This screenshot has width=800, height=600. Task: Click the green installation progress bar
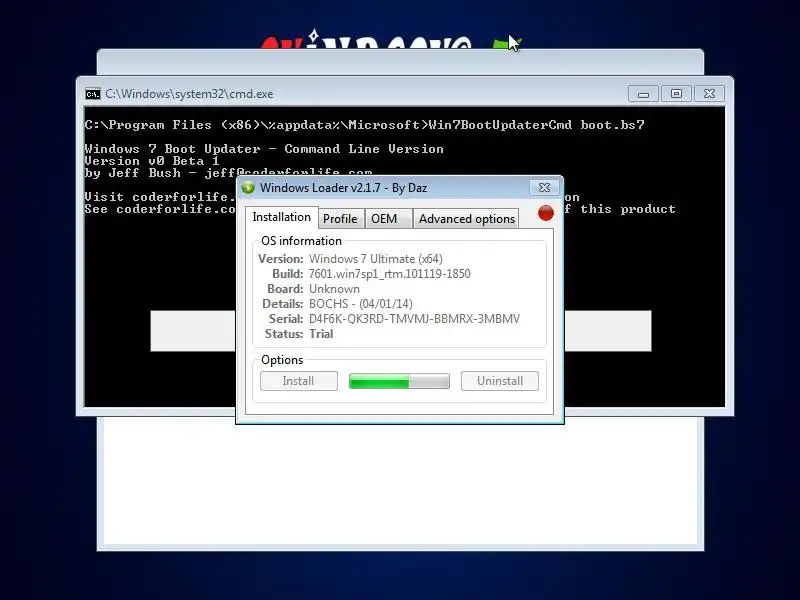[399, 381]
